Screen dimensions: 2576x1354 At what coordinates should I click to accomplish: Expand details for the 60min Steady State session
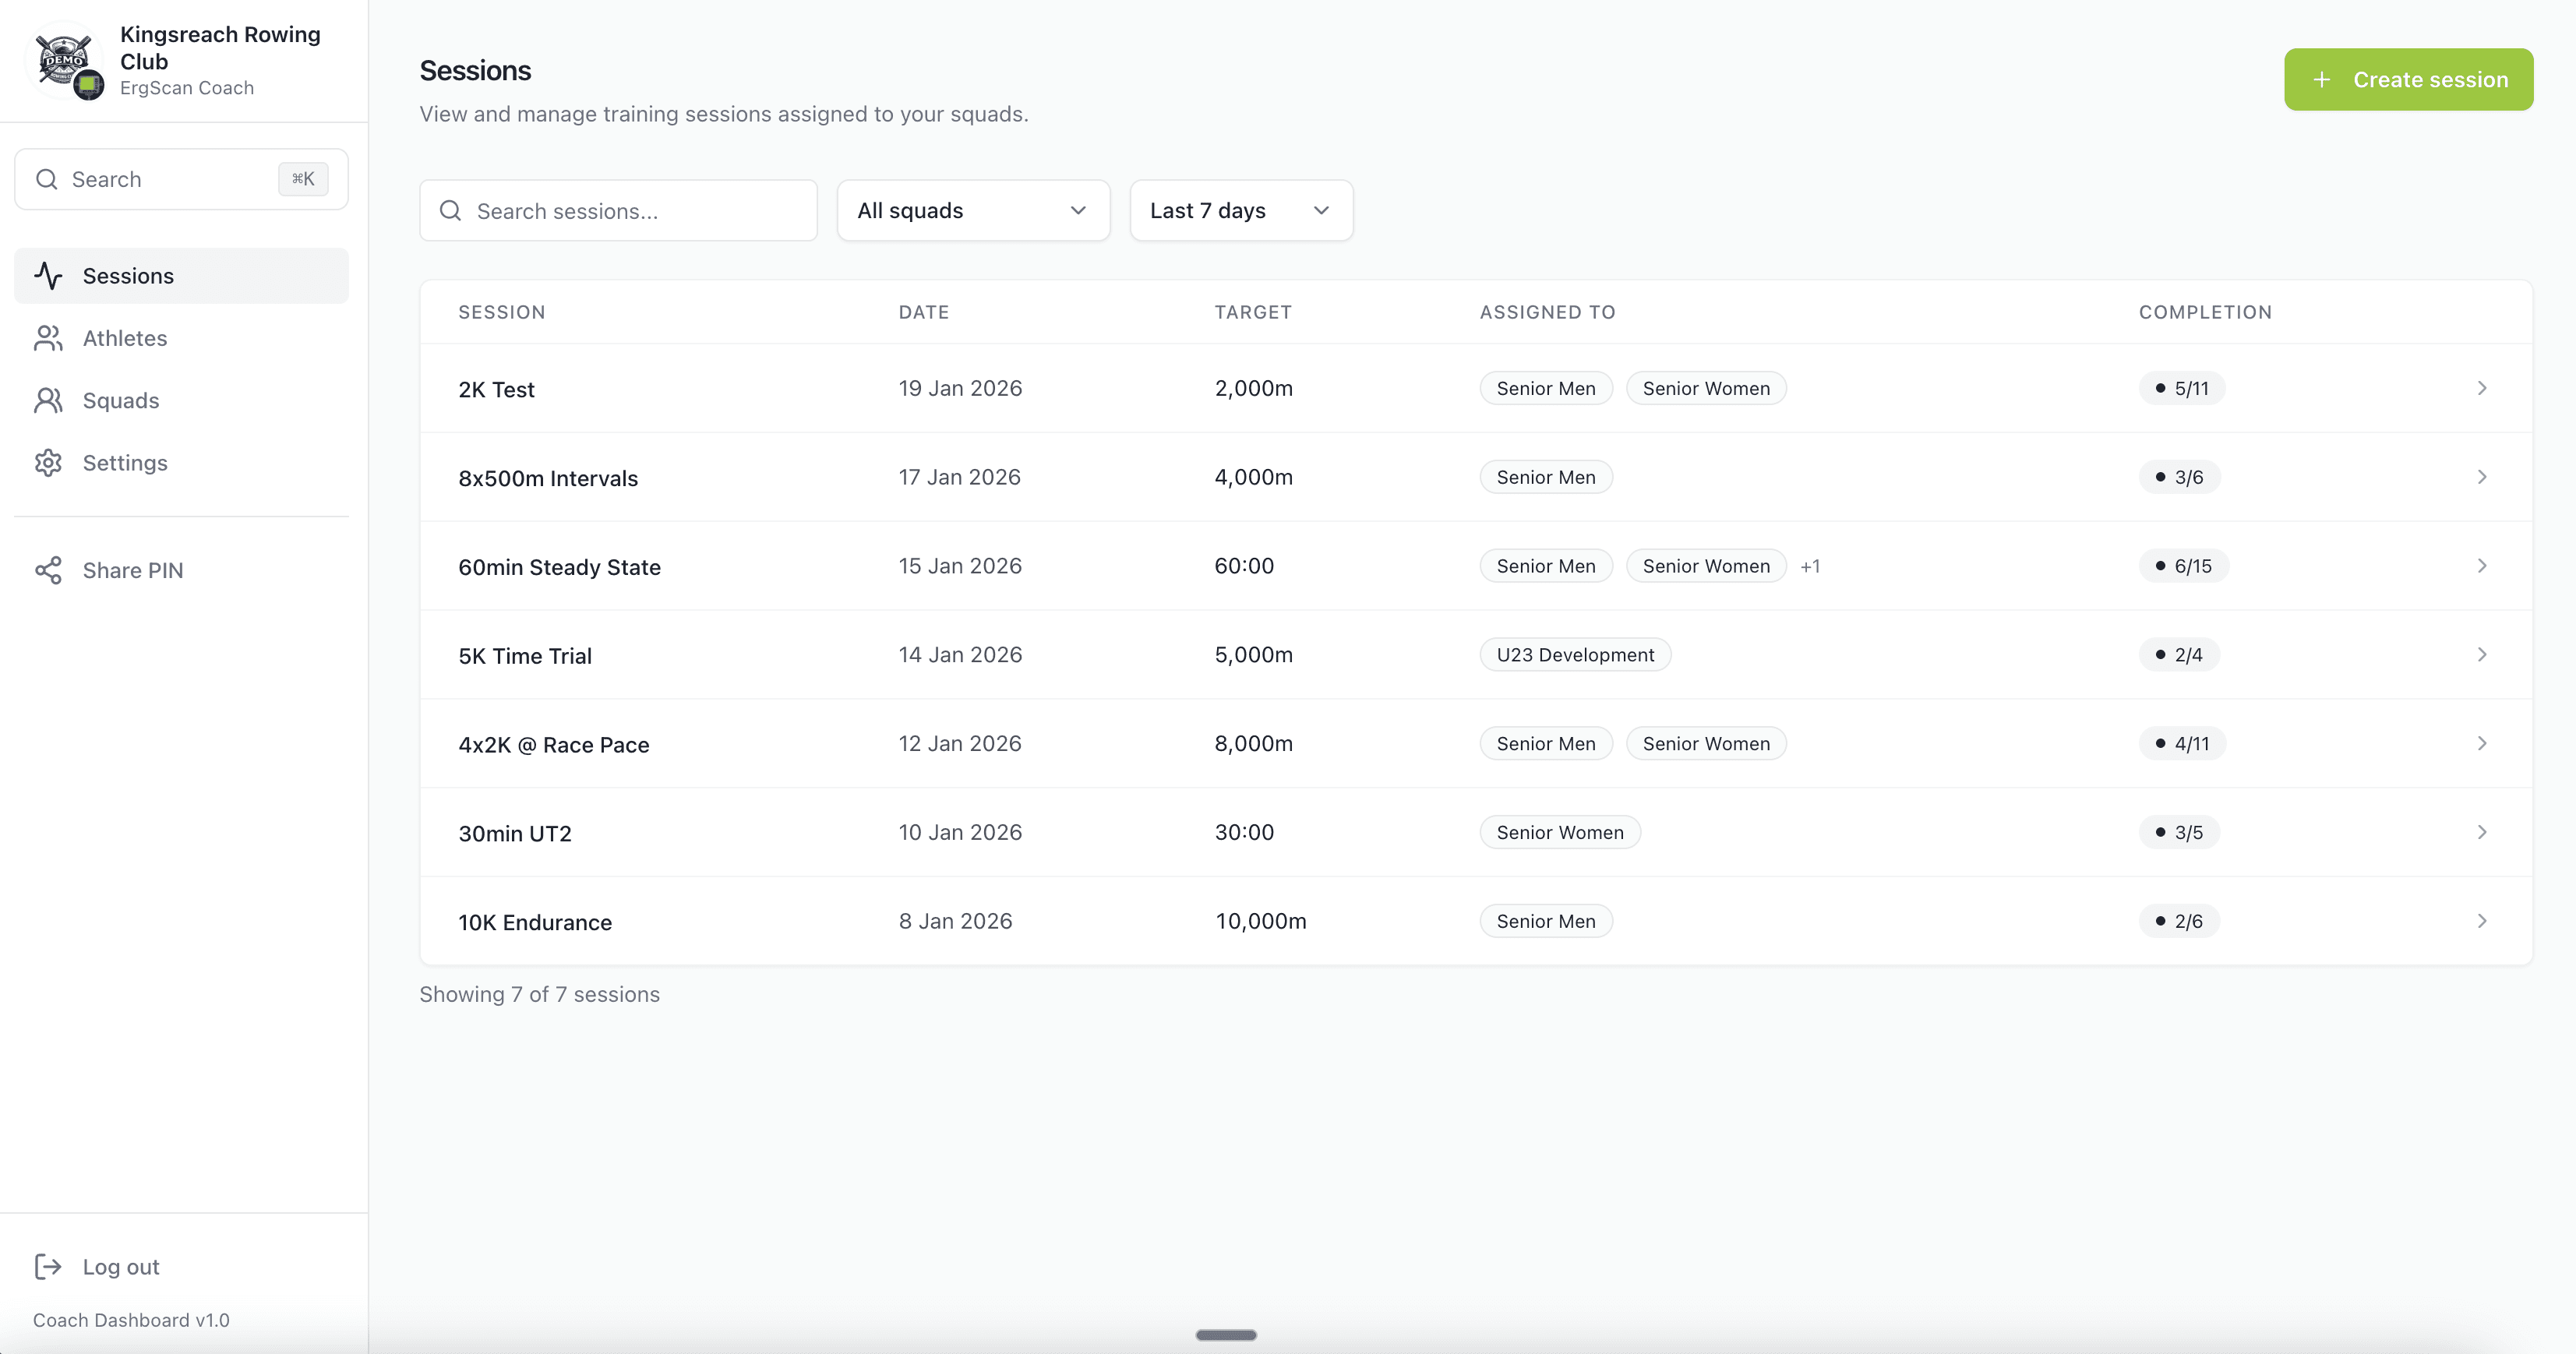pos(2482,565)
